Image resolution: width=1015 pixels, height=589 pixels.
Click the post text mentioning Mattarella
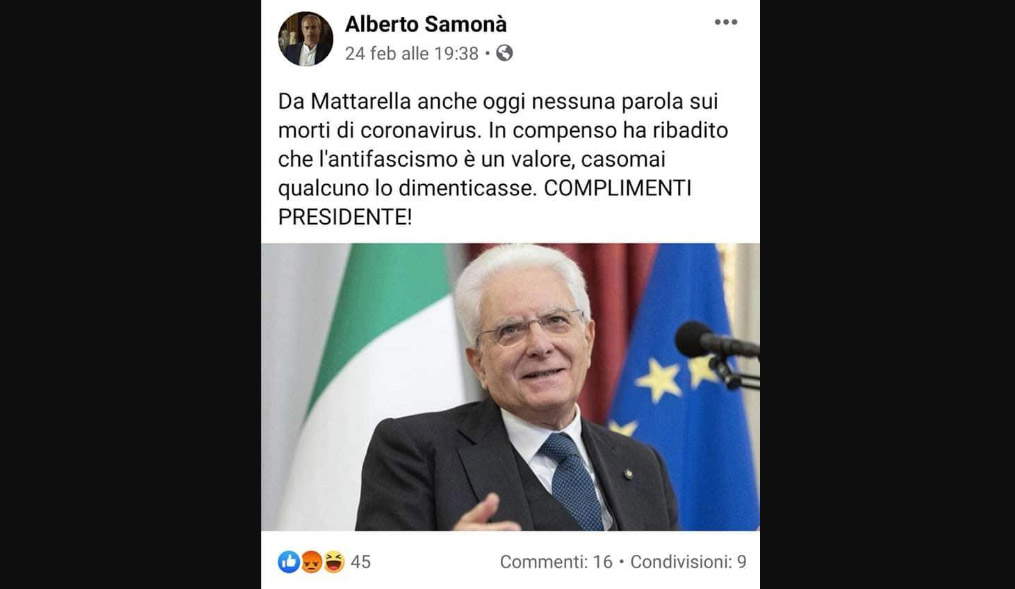(503, 159)
